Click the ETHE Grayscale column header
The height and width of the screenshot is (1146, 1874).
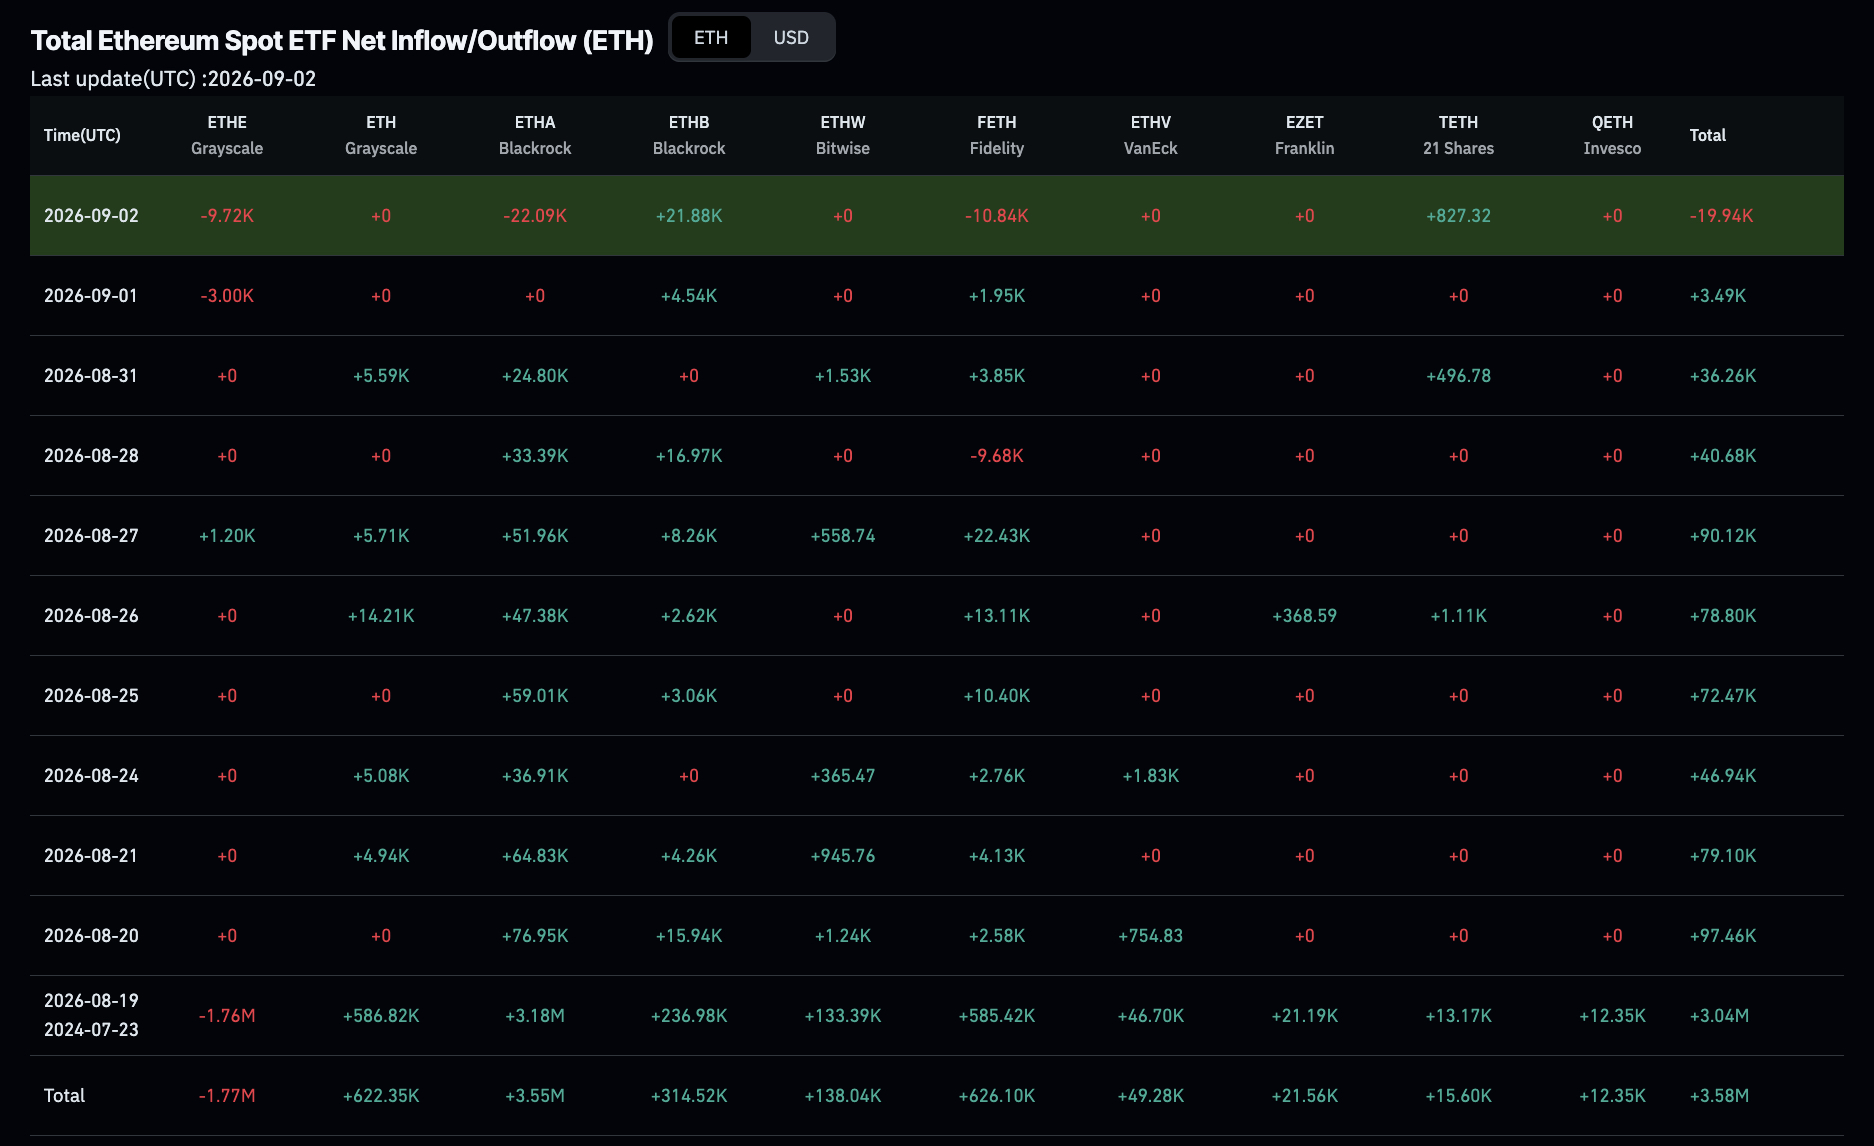(x=227, y=135)
